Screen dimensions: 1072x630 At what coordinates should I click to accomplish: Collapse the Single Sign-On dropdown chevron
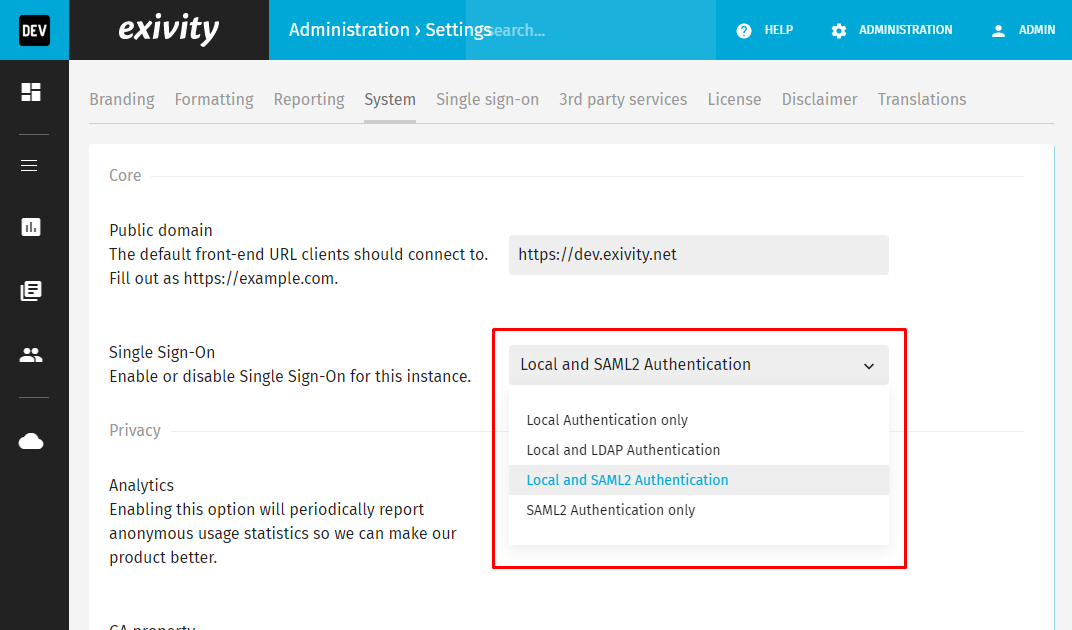pyautogui.click(x=868, y=366)
